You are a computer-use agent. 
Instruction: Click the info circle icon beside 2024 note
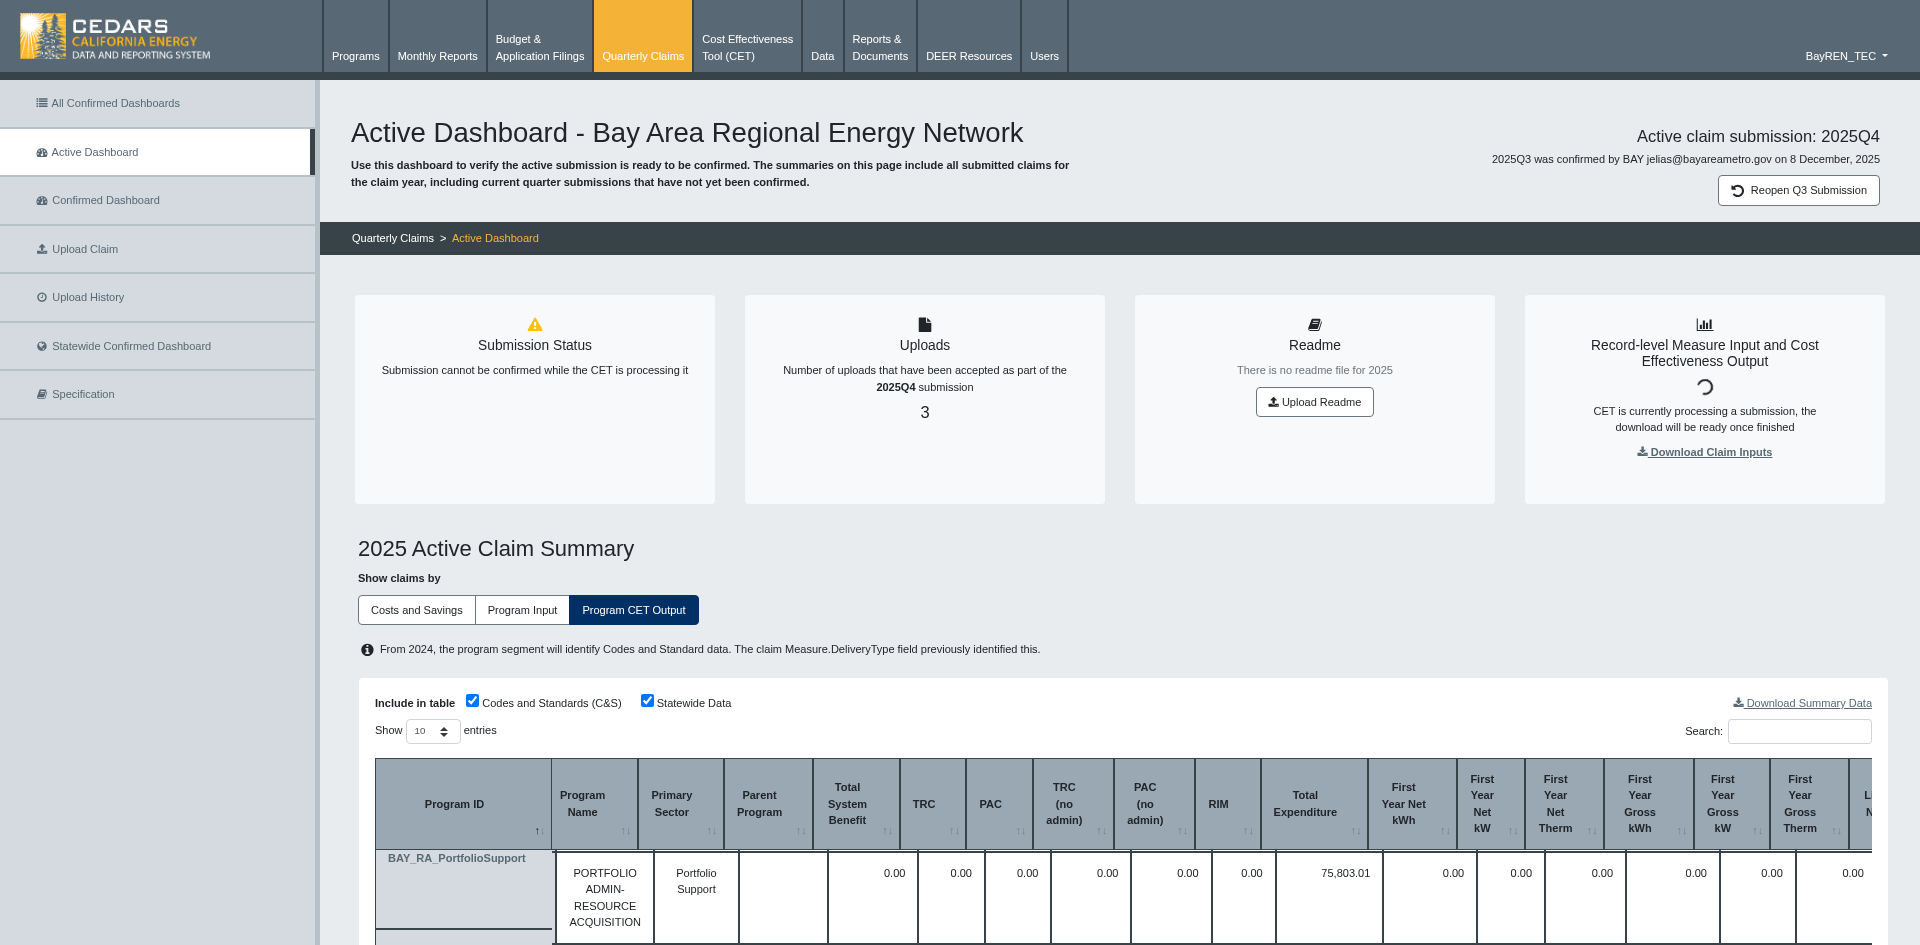[367, 650]
